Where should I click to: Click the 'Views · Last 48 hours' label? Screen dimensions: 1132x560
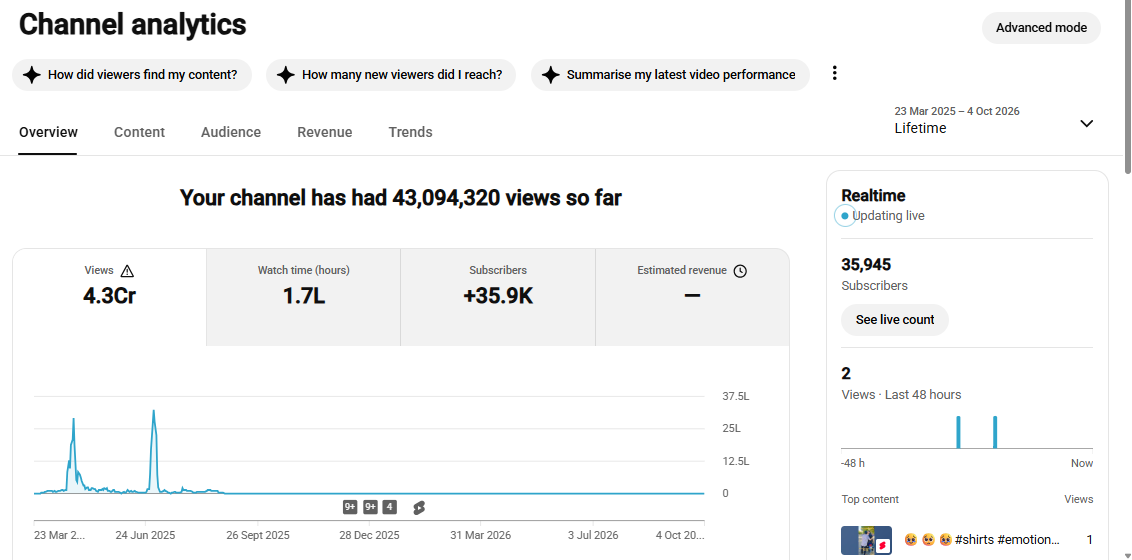point(901,395)
